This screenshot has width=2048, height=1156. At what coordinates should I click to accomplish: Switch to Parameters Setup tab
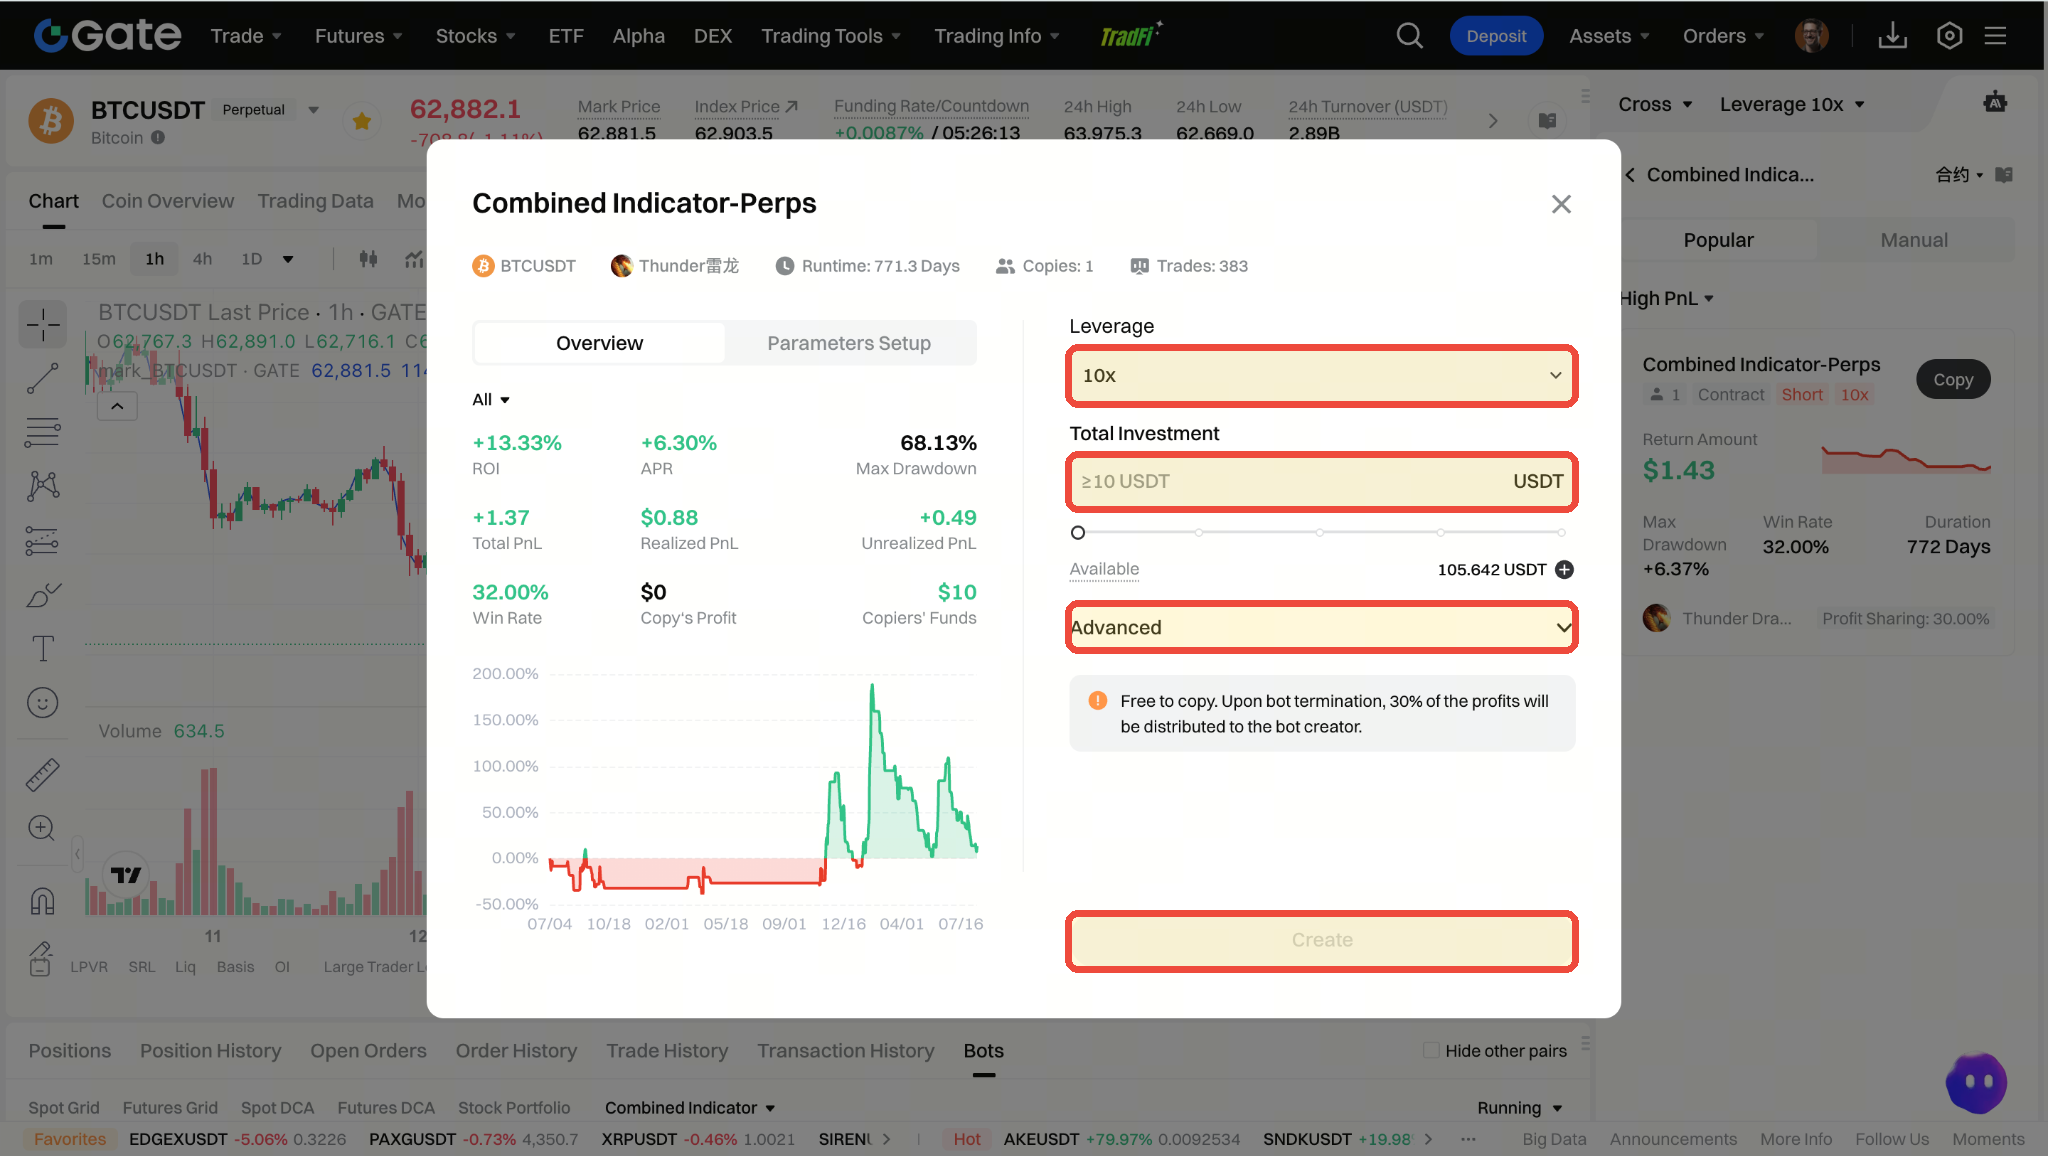849,343
